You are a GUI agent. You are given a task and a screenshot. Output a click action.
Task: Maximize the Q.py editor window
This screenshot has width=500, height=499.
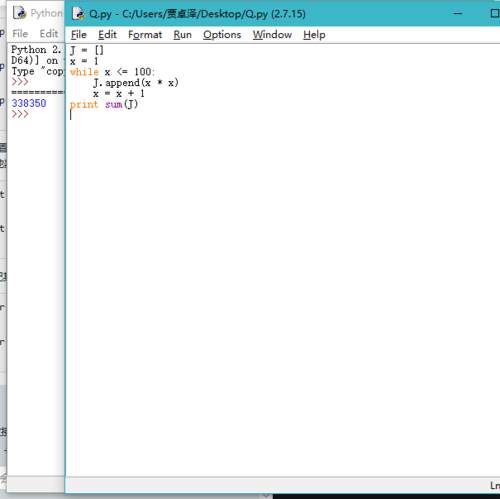[x=495, y=14]
